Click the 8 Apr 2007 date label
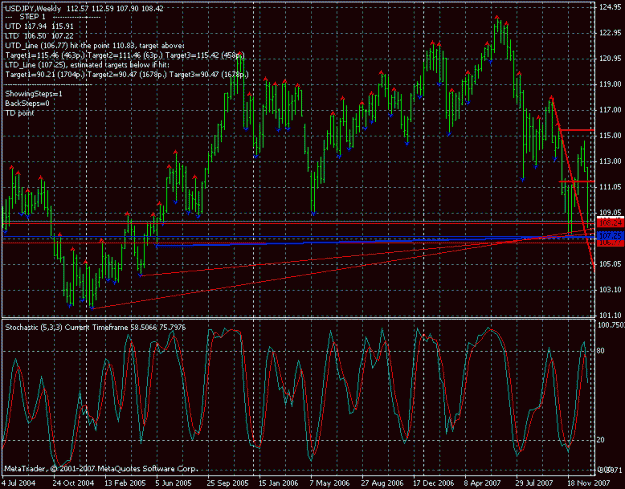The width and height of the screenshot is (625, 489). point(484,483)
